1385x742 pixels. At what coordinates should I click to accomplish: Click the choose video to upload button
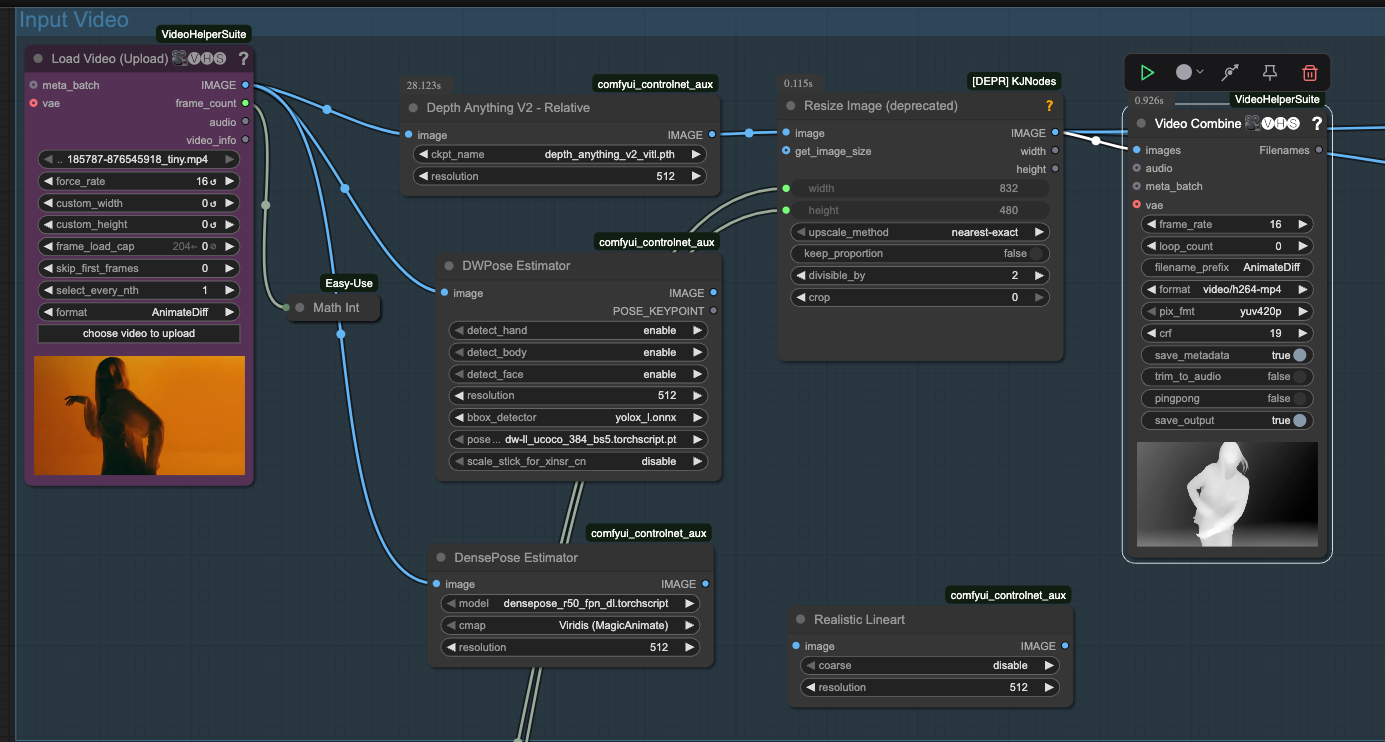pyautogui.click(x=139, y=334)
